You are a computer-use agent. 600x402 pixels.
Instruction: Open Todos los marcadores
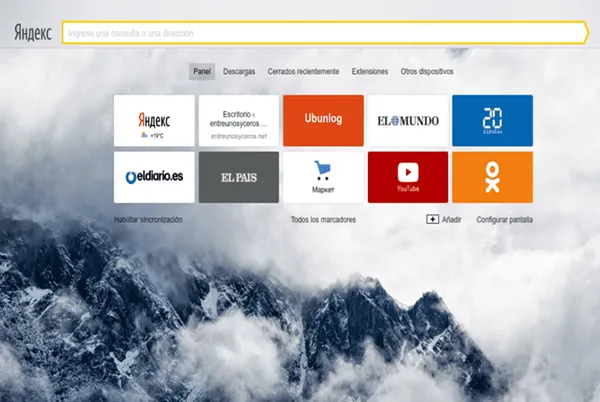pos(323,219)
